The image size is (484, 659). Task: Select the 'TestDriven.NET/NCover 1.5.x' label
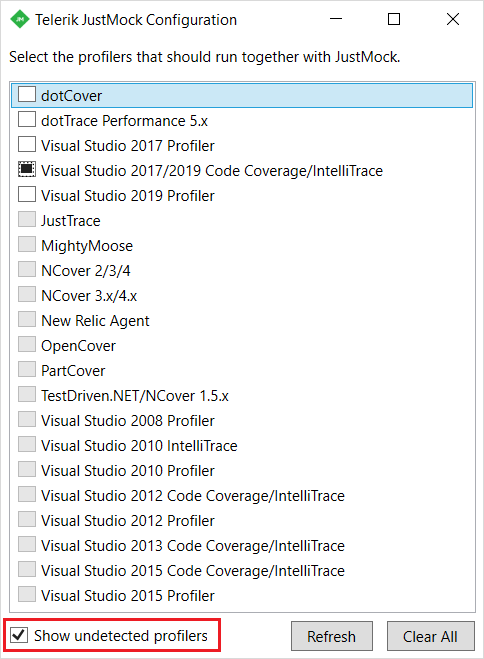[135, 396]
